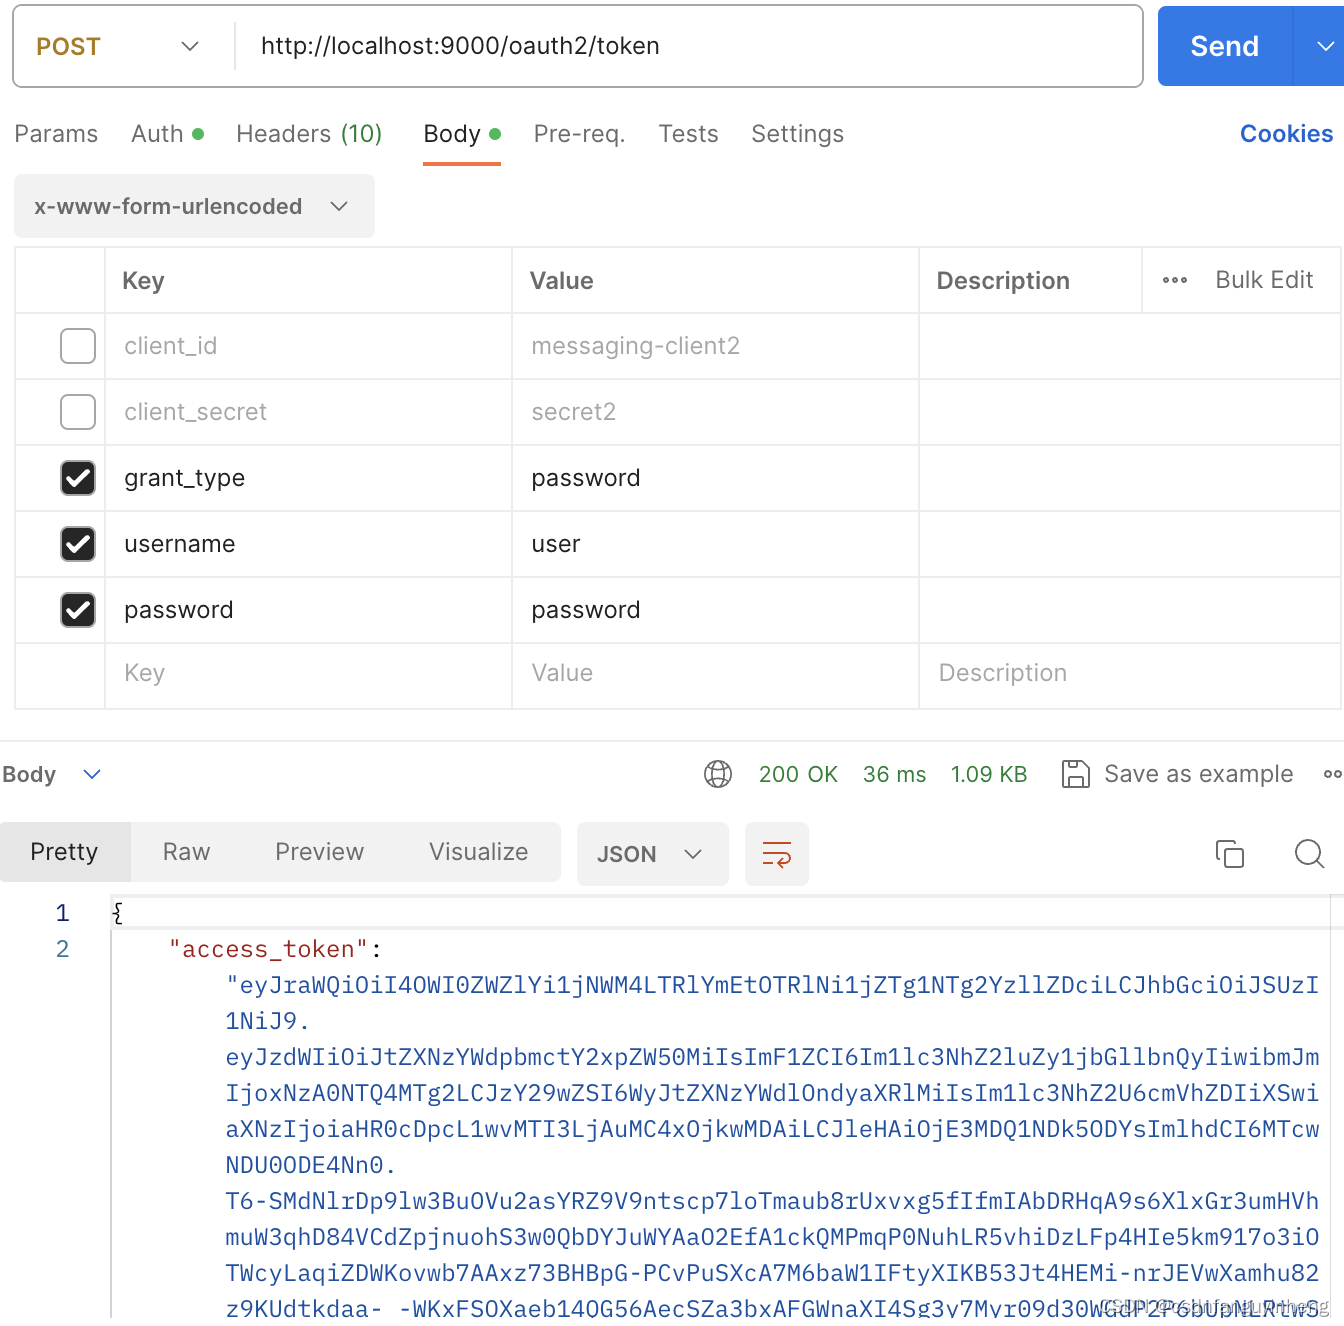Screen dimensions: 1344x1326
Task: Click the "access_token" key in the response
Action: pyautogui.click(x=269, y=949)
